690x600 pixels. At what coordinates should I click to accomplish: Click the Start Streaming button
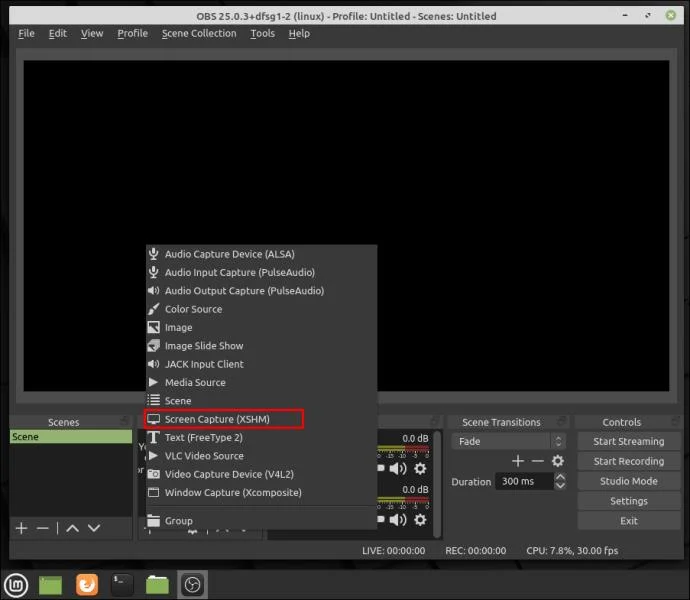tap(628, 442)
